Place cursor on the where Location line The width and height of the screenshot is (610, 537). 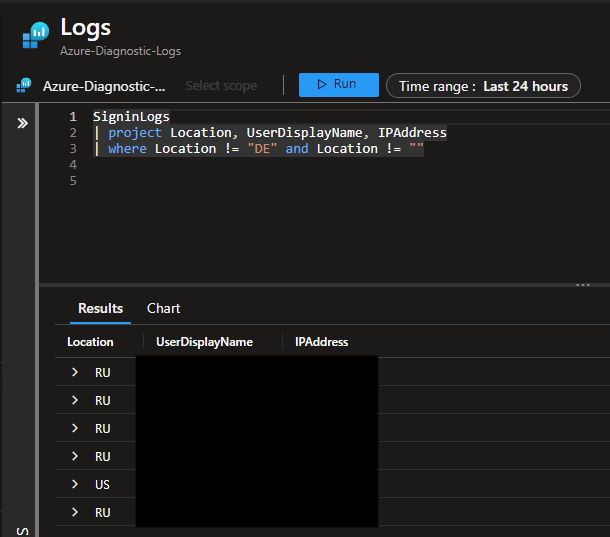click(258, 149)
